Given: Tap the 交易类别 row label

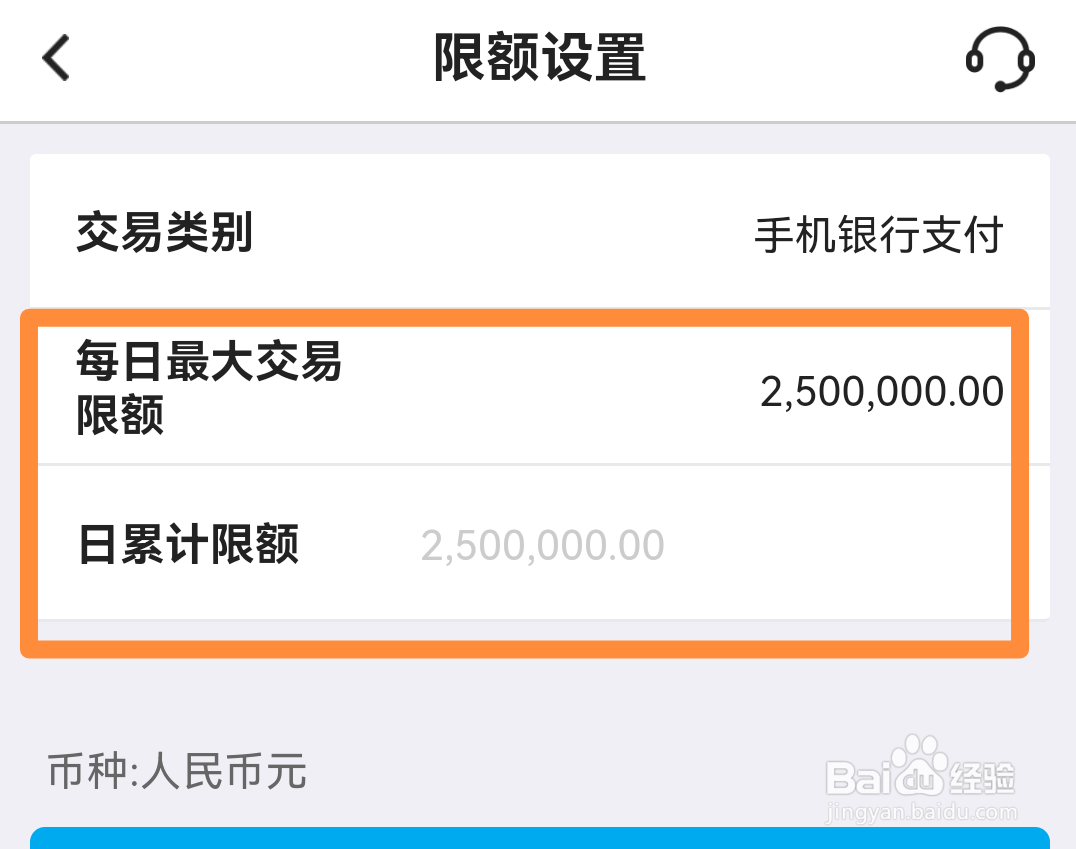Looking at the screenshot, I should (x=163, y=234).
